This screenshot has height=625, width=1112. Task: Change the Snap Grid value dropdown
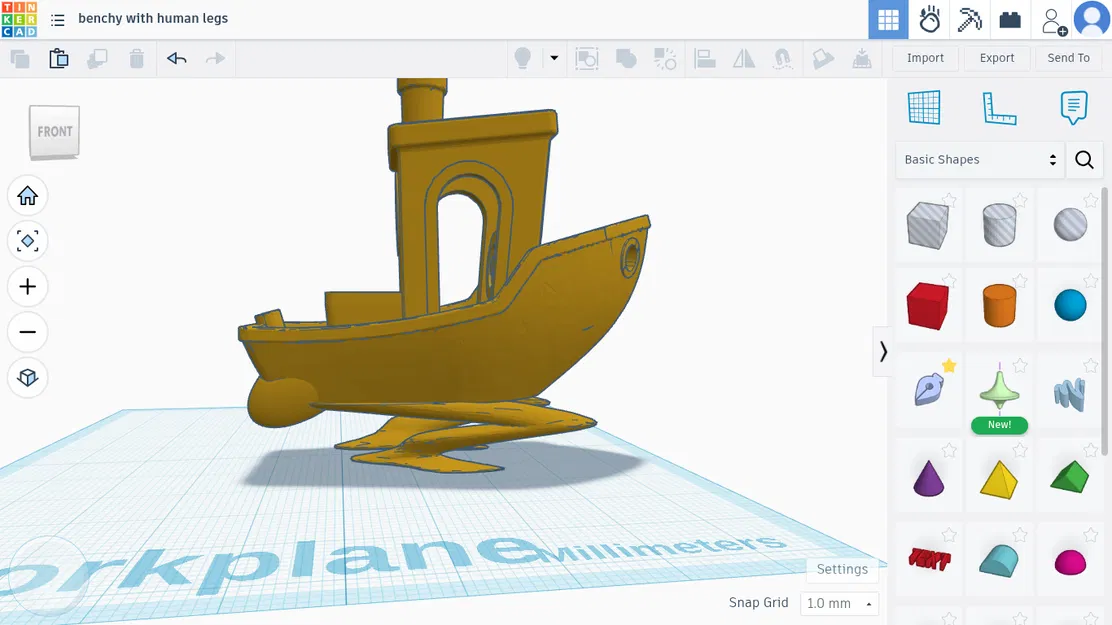coord(839,603)
